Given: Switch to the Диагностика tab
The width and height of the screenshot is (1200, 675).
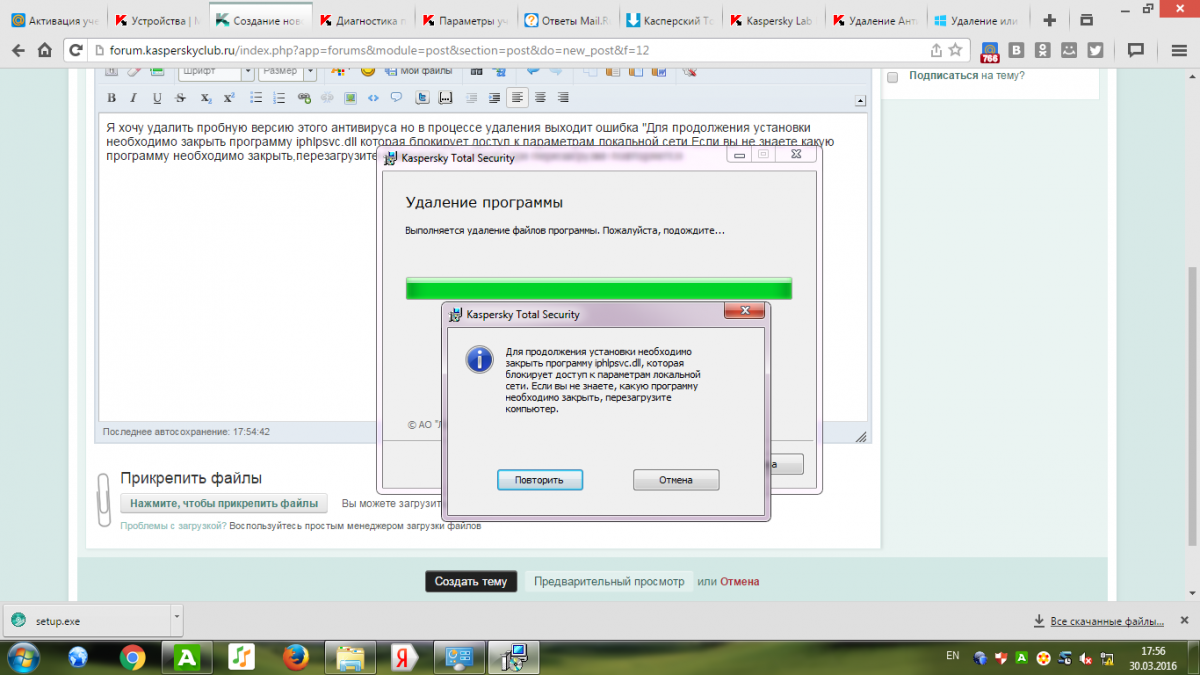Looking at the screenshot, I should click(365, 20).
